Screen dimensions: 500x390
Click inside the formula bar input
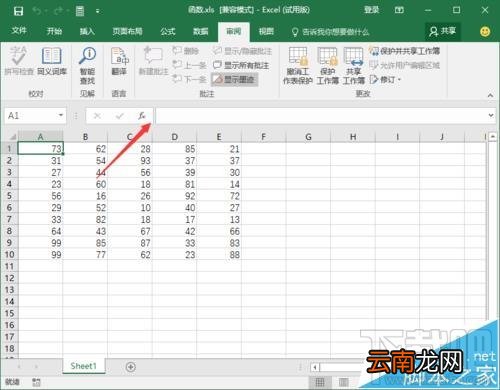(321, 116)
